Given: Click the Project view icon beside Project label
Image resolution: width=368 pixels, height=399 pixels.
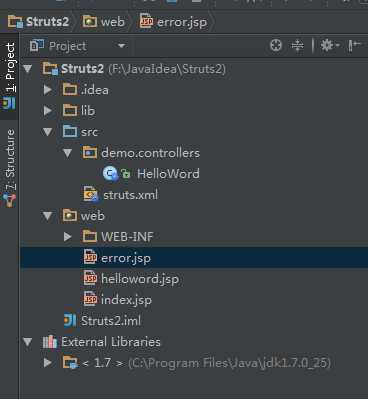Looking at the screenshot, I should coord(37,45).
